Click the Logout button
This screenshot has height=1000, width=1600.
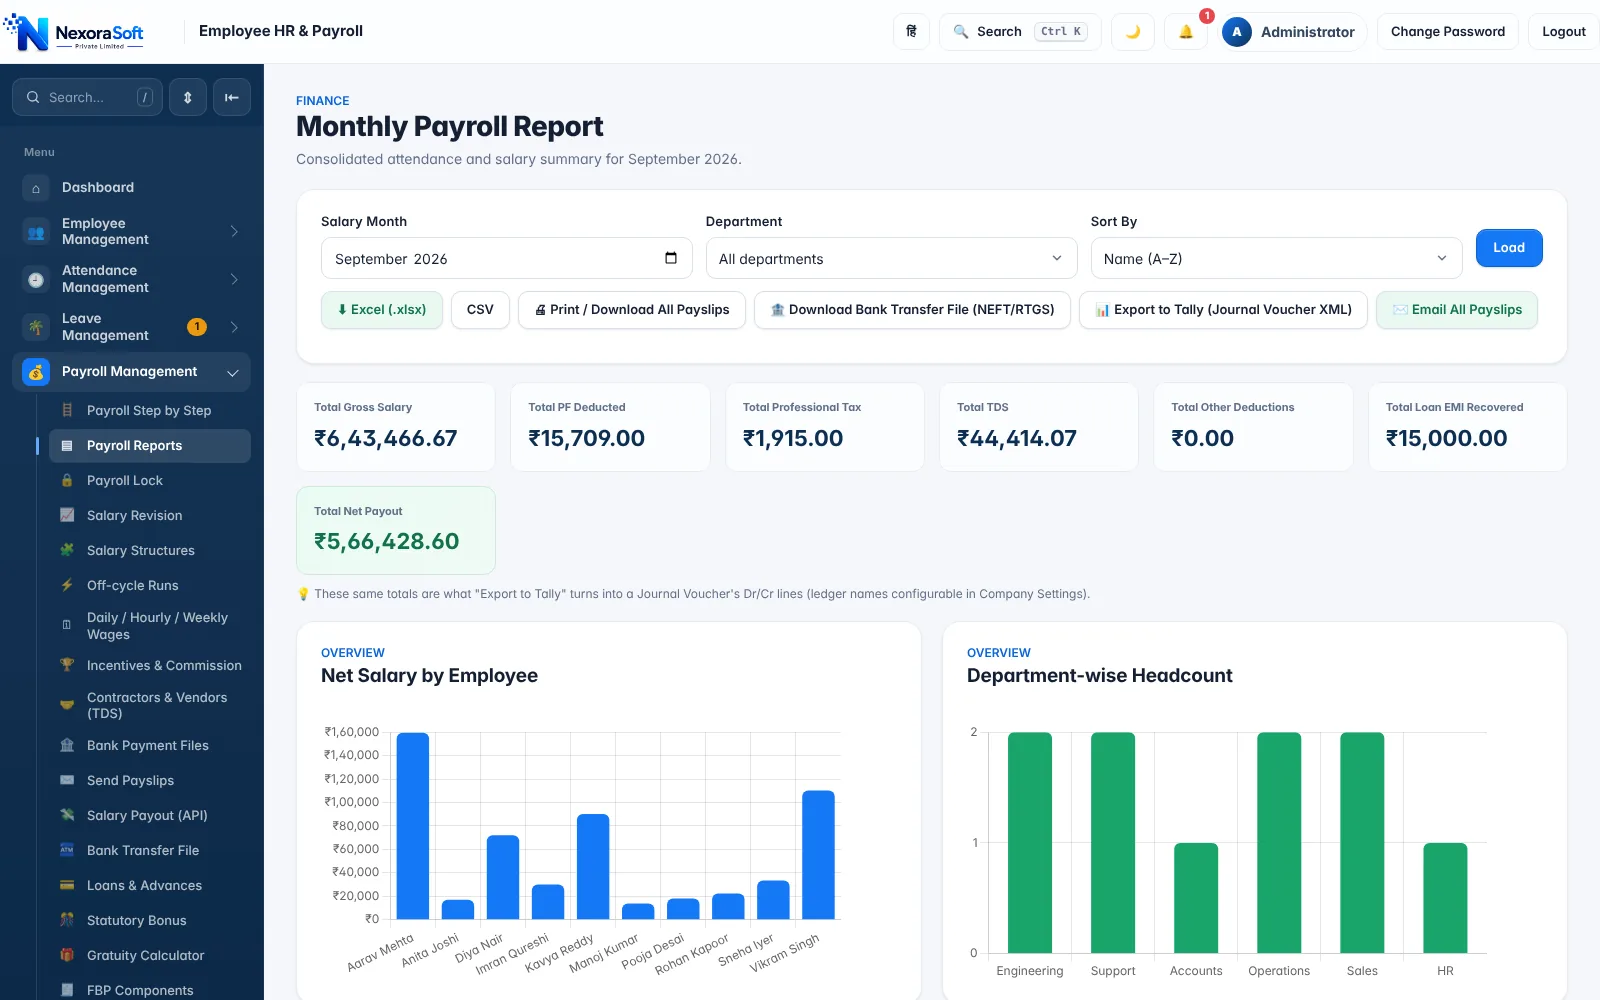coord(1564,31)
